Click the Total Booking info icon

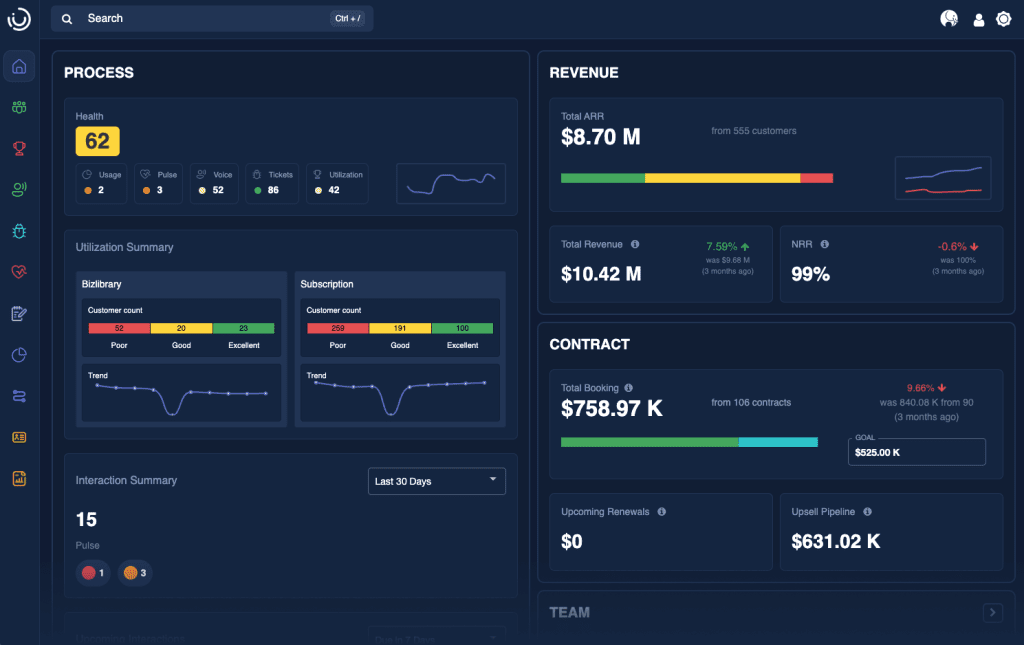coord(628,388)
